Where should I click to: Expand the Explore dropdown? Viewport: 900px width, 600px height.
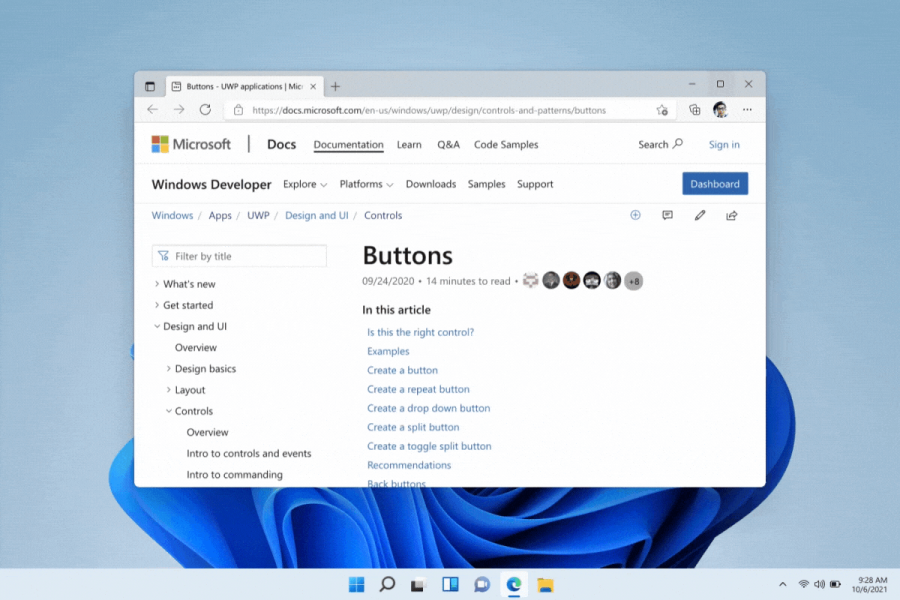pyautogui.click(x=305, y=184)
